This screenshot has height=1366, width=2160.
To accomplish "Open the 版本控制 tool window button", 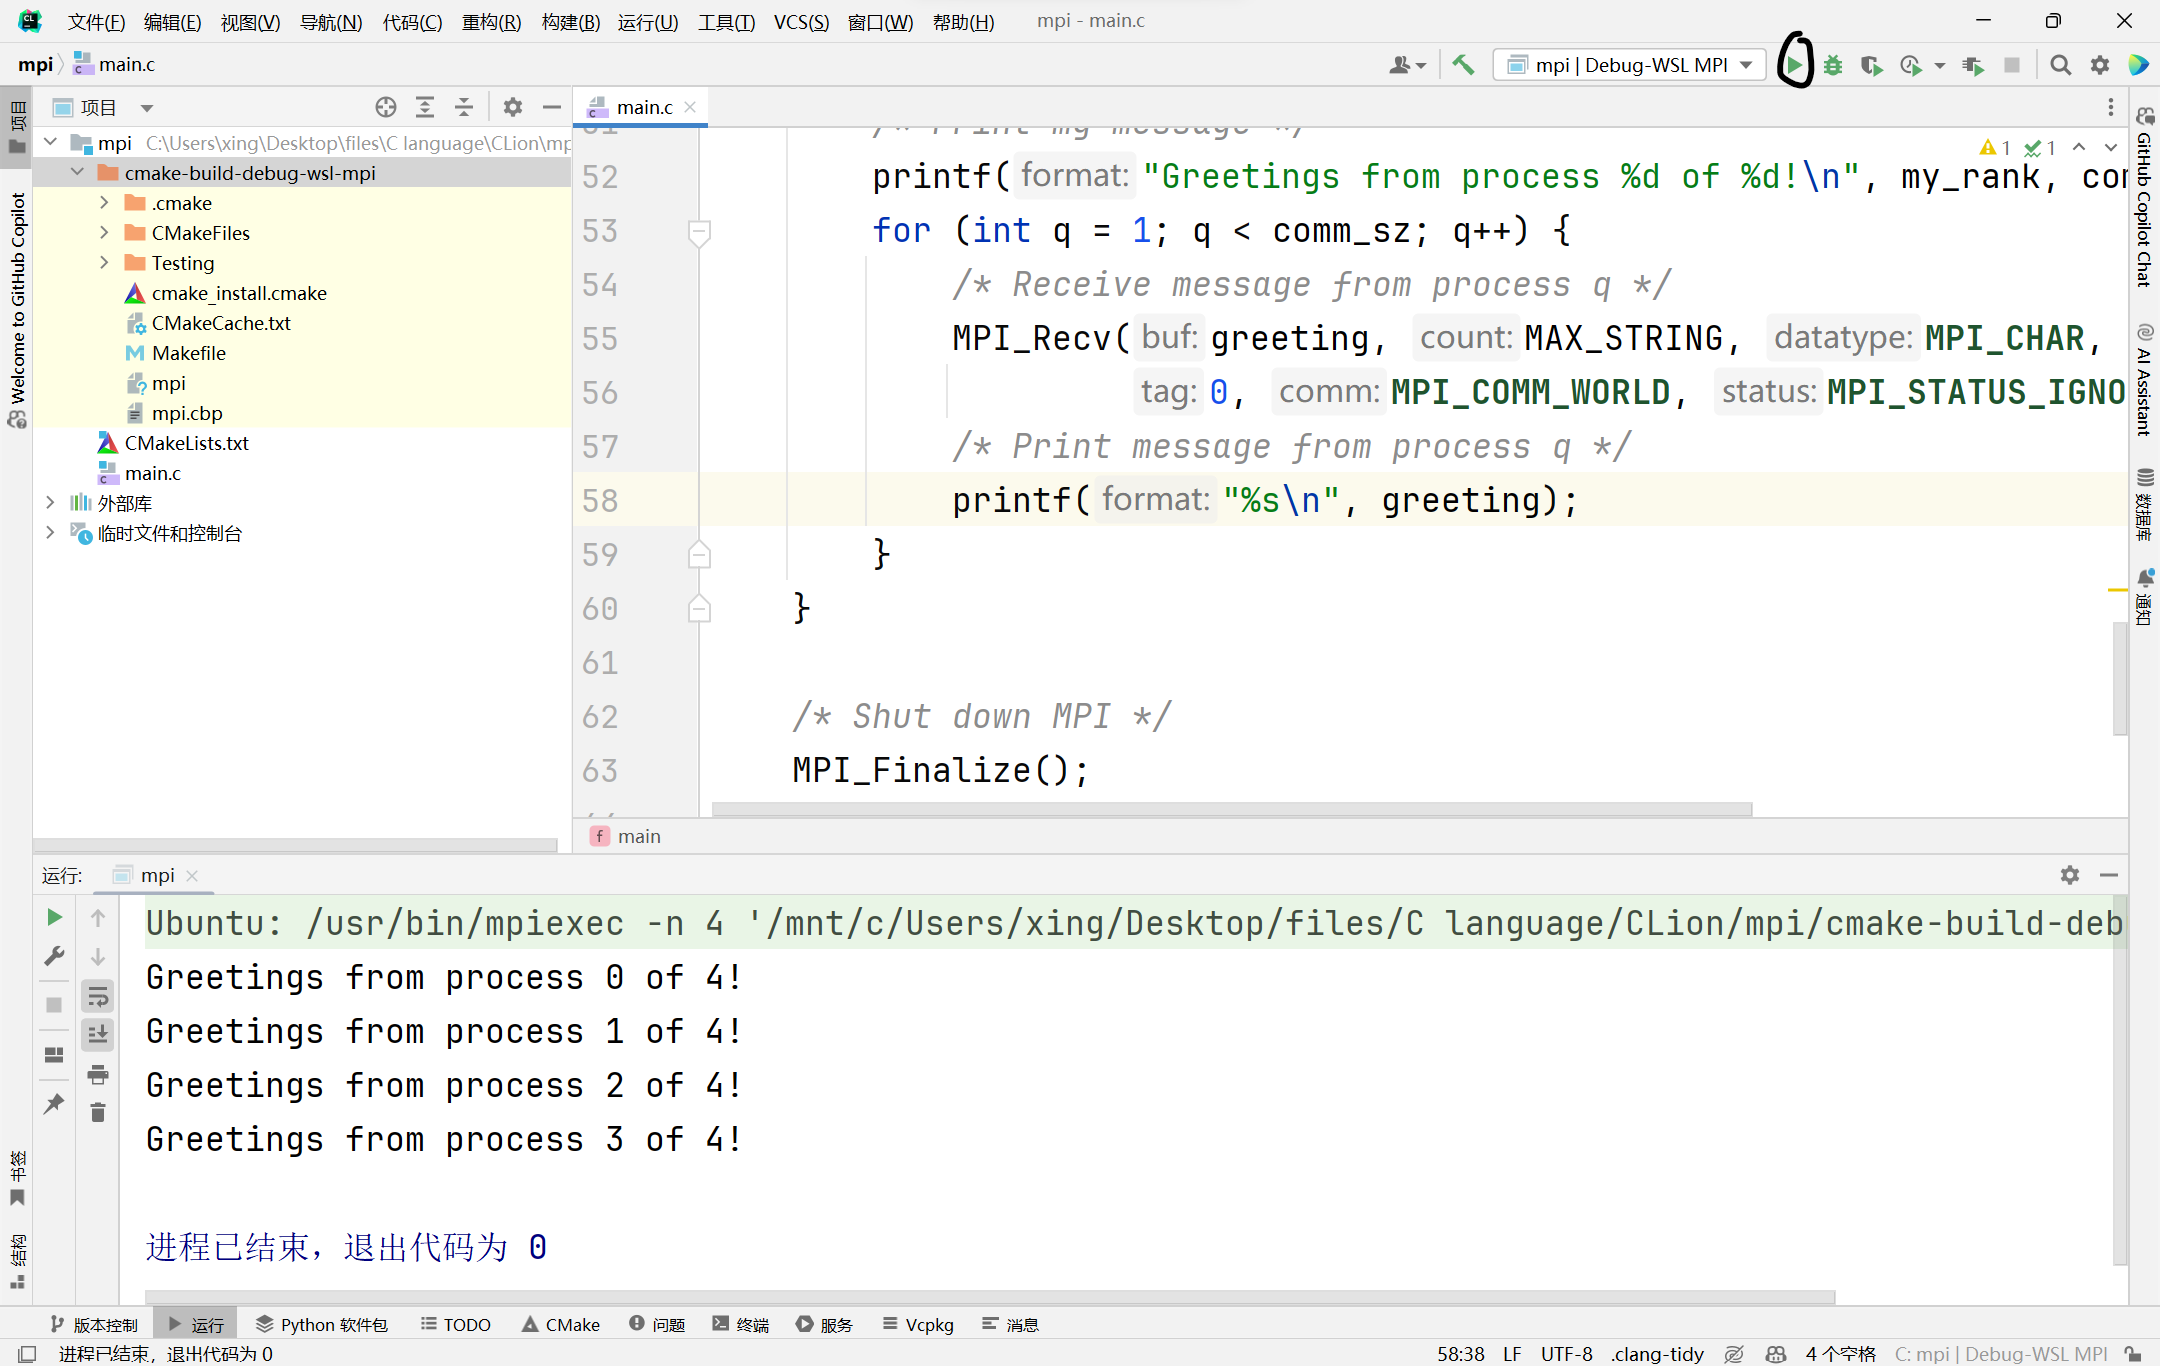I will click(x=94, y=1325).
